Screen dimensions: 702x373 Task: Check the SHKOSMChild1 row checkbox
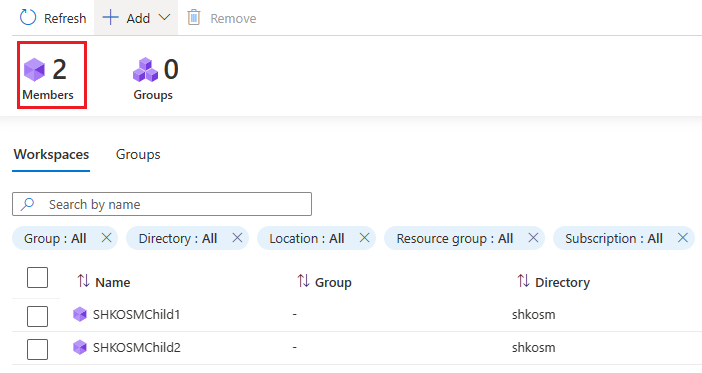tap(38, 316)
